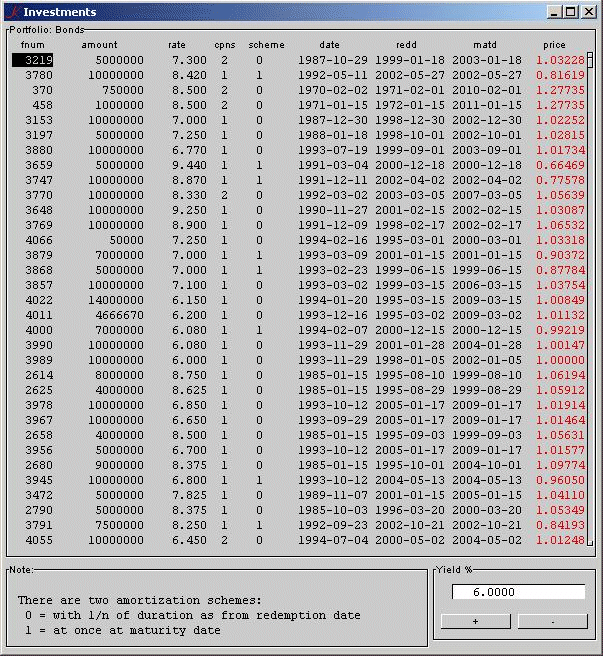The height and width of the screenshot is (656, 603).
Task: Click rate 9.440 in row 3659
Action: [x=190, y=165]
